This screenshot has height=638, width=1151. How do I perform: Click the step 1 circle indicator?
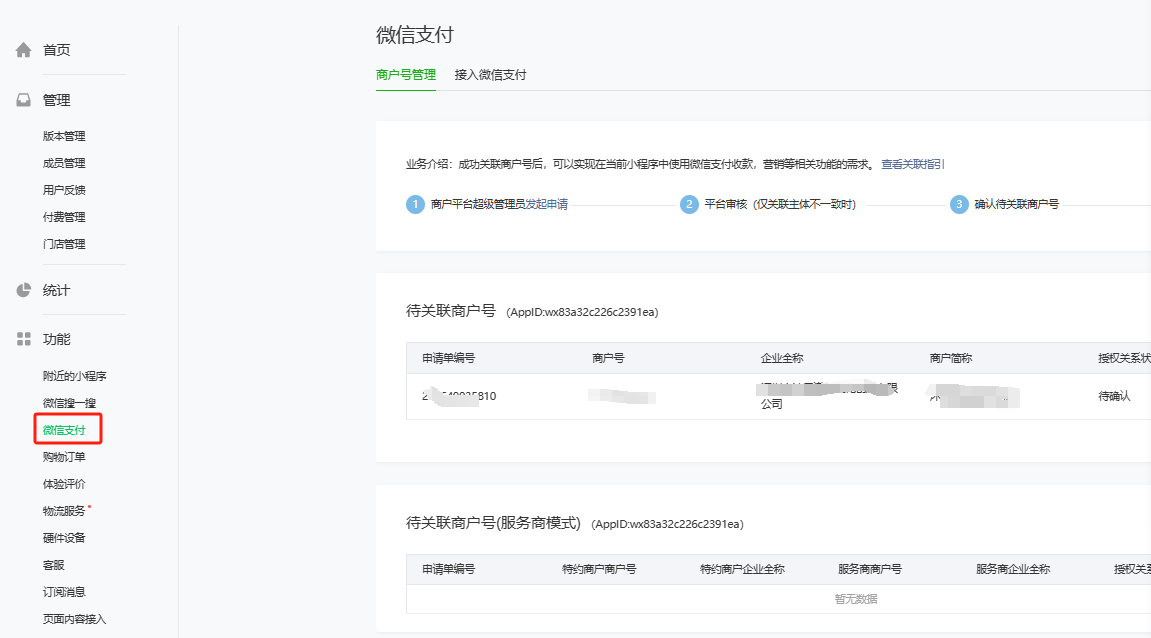pos(415,204)
